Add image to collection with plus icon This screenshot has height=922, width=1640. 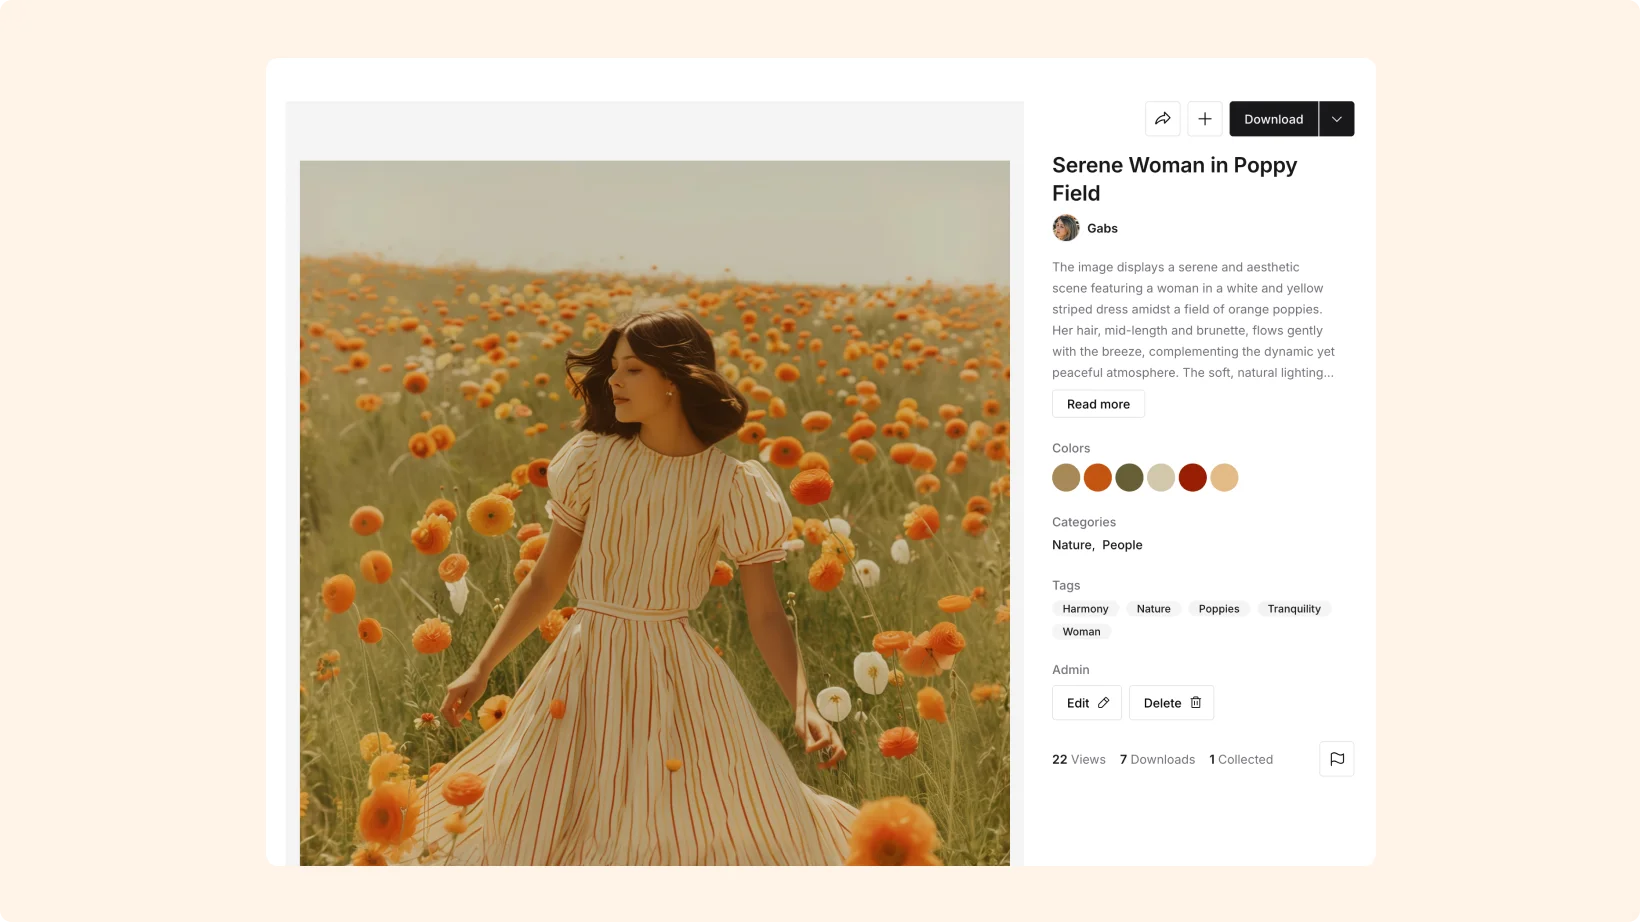pyautogui.click(x=1205, y=119)
